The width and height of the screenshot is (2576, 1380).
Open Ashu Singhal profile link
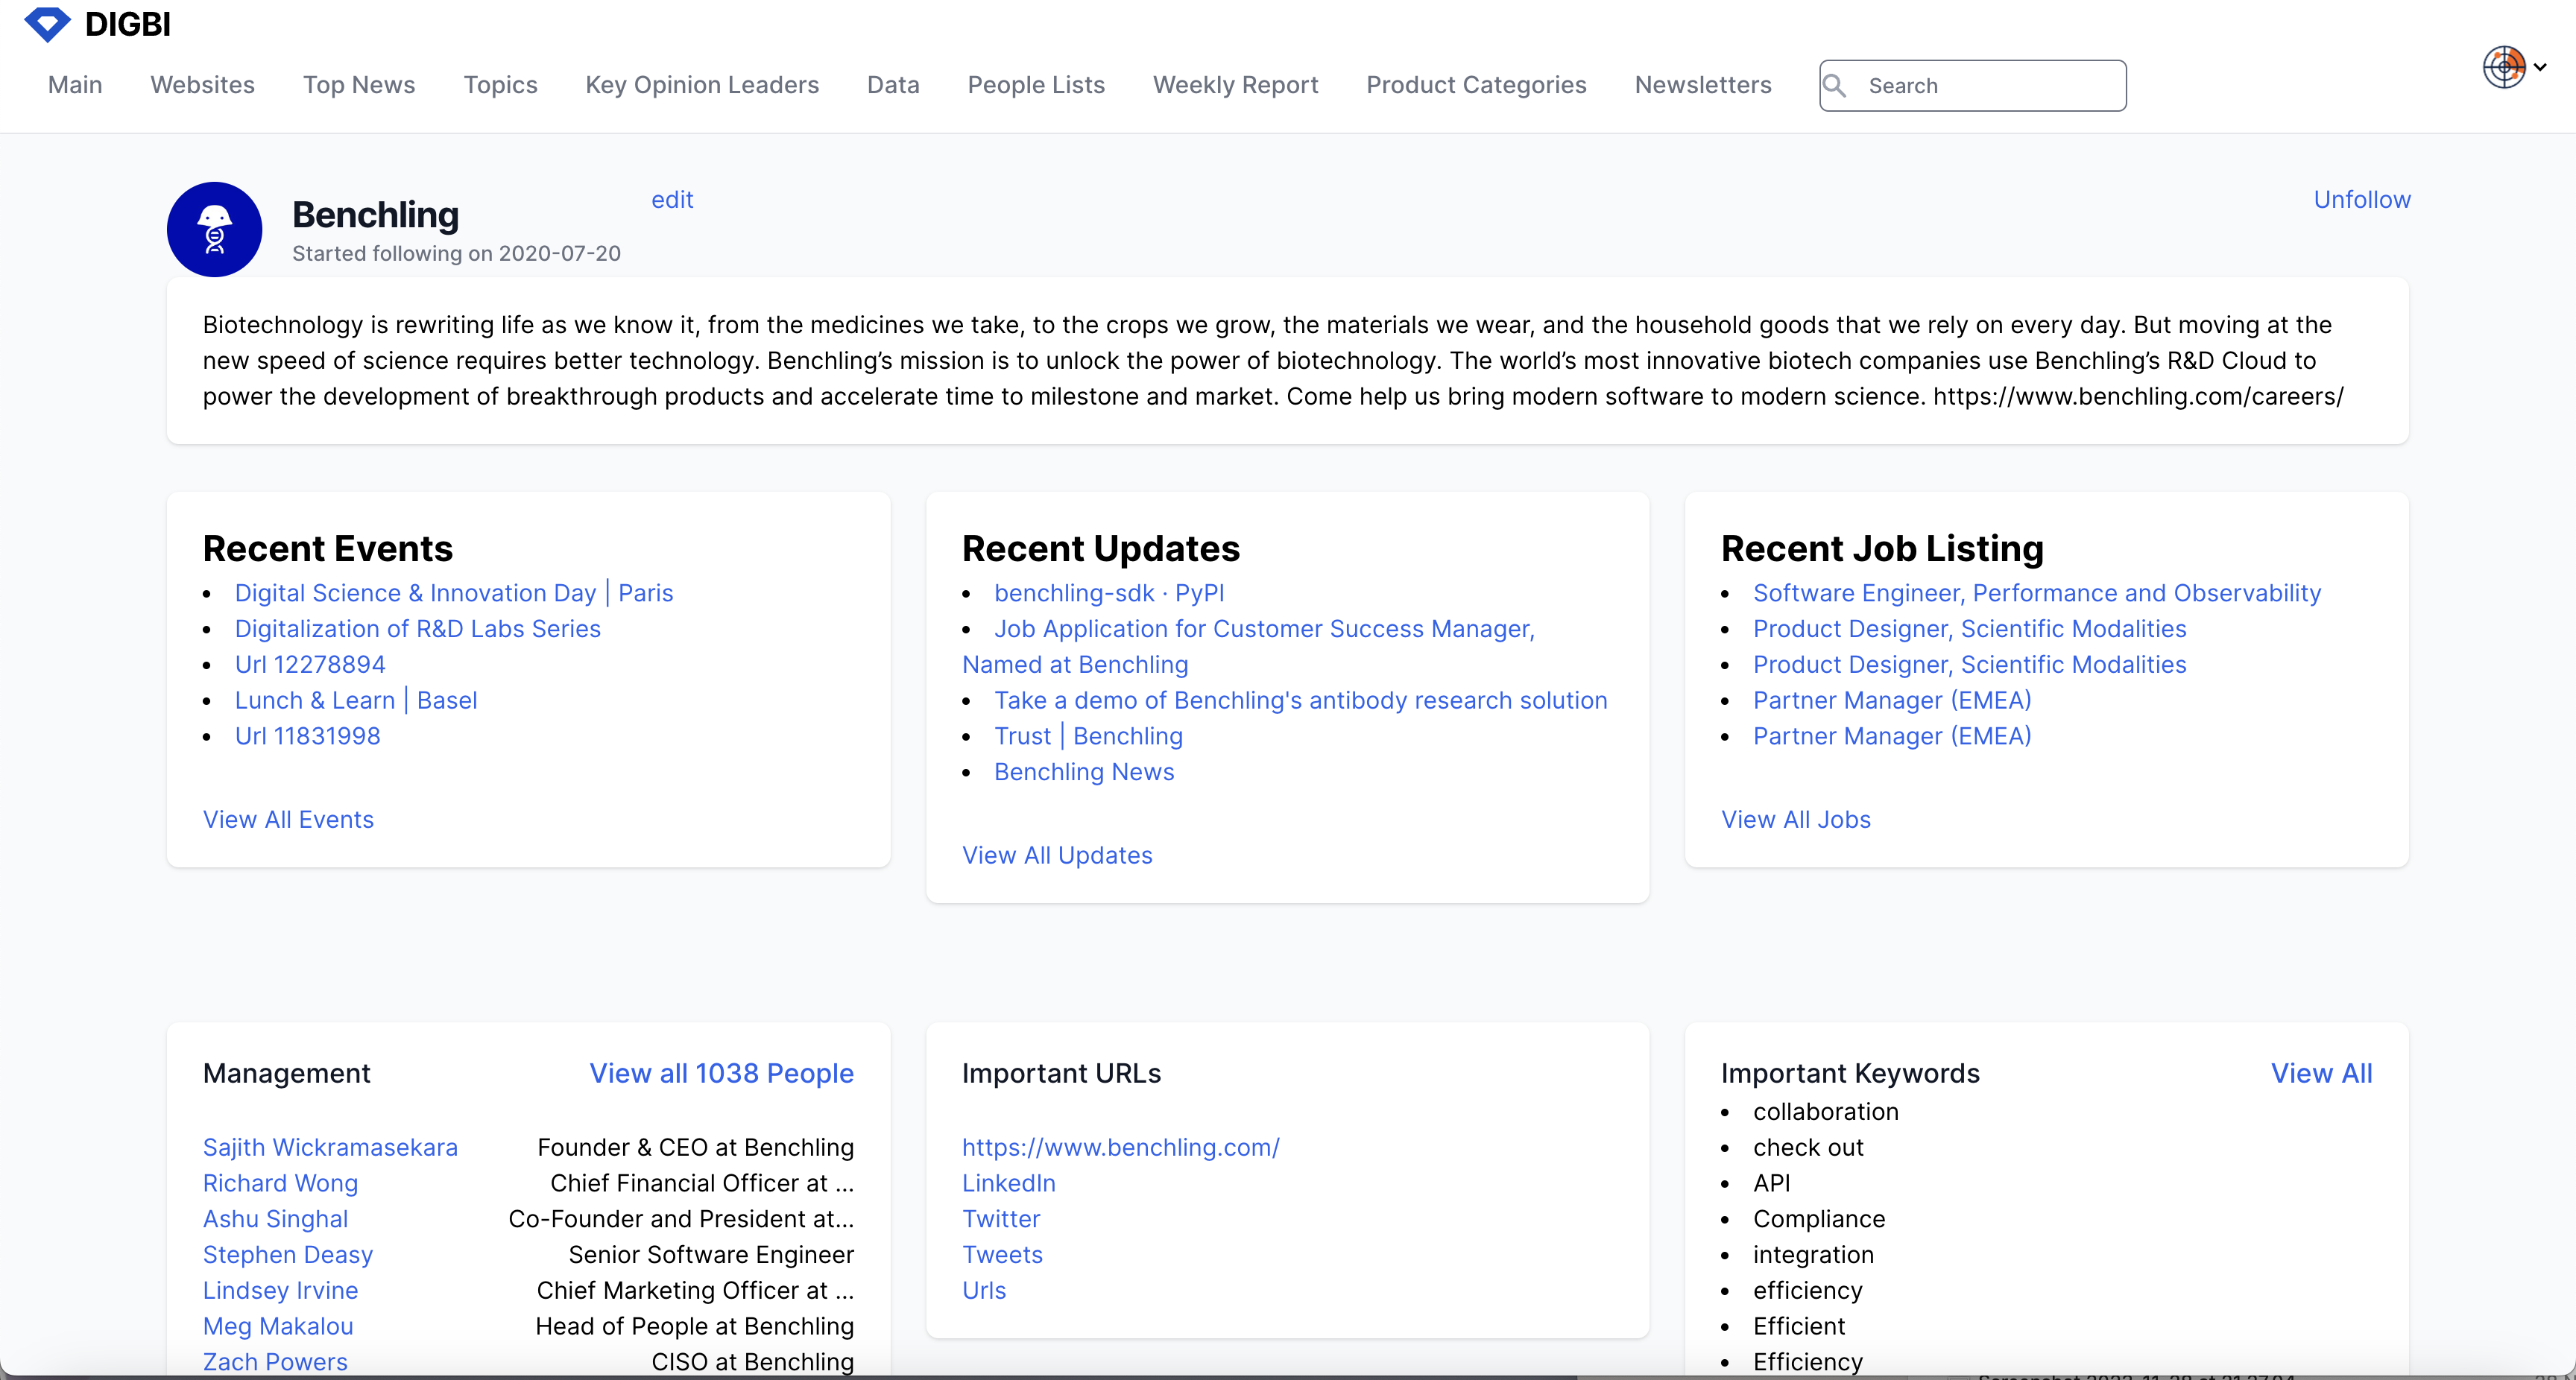275,1220
